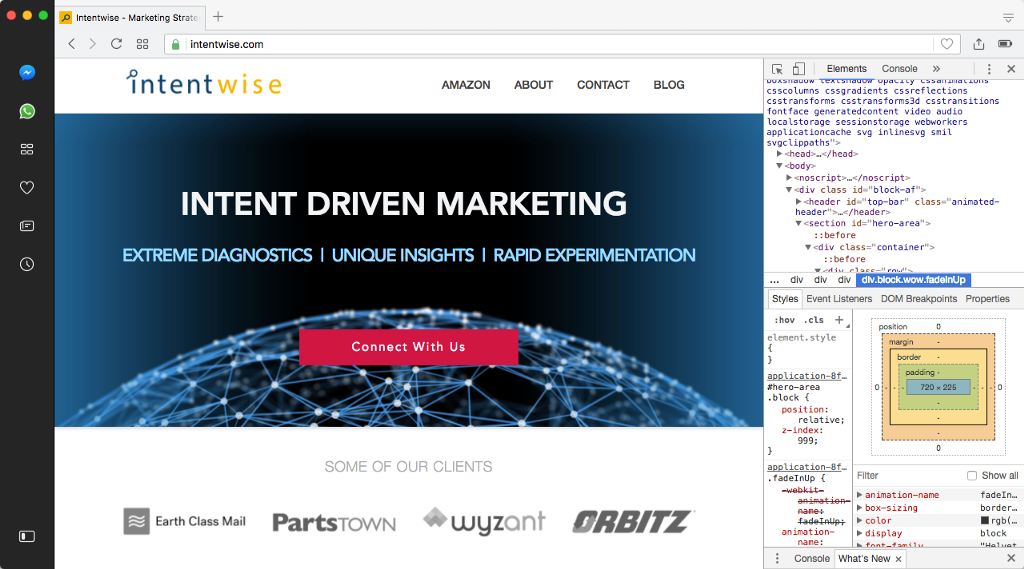Image resolution: width=1024 pixels, height=569 pixels.
Task: Toggle the .cls class editor
Action: [x=814, y=320]
